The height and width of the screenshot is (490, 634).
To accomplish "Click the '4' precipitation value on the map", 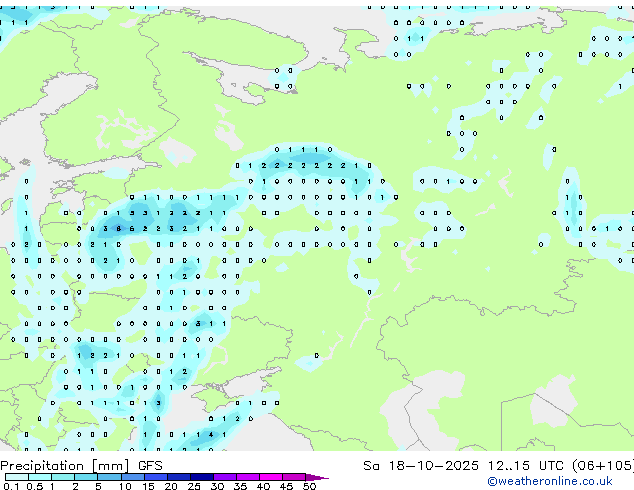I will pyautogui.click(x=211, y=435).
